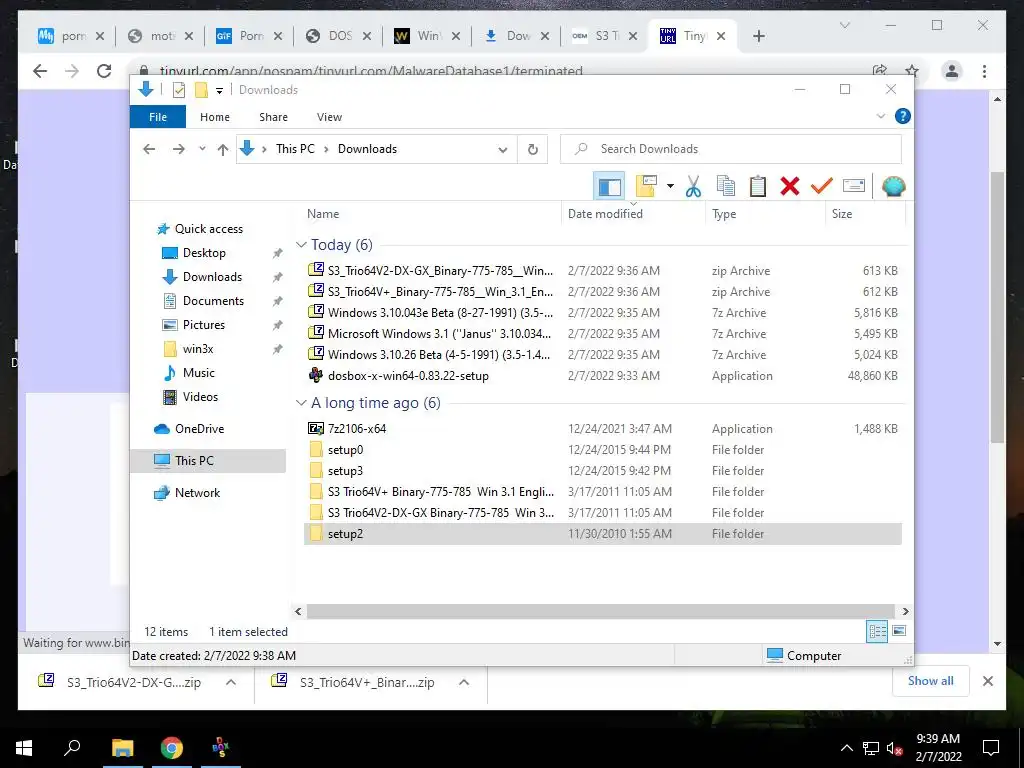Select S3_Trio64V2-DX-GX zip archive file
The image size is (1024, 768).
603,270
